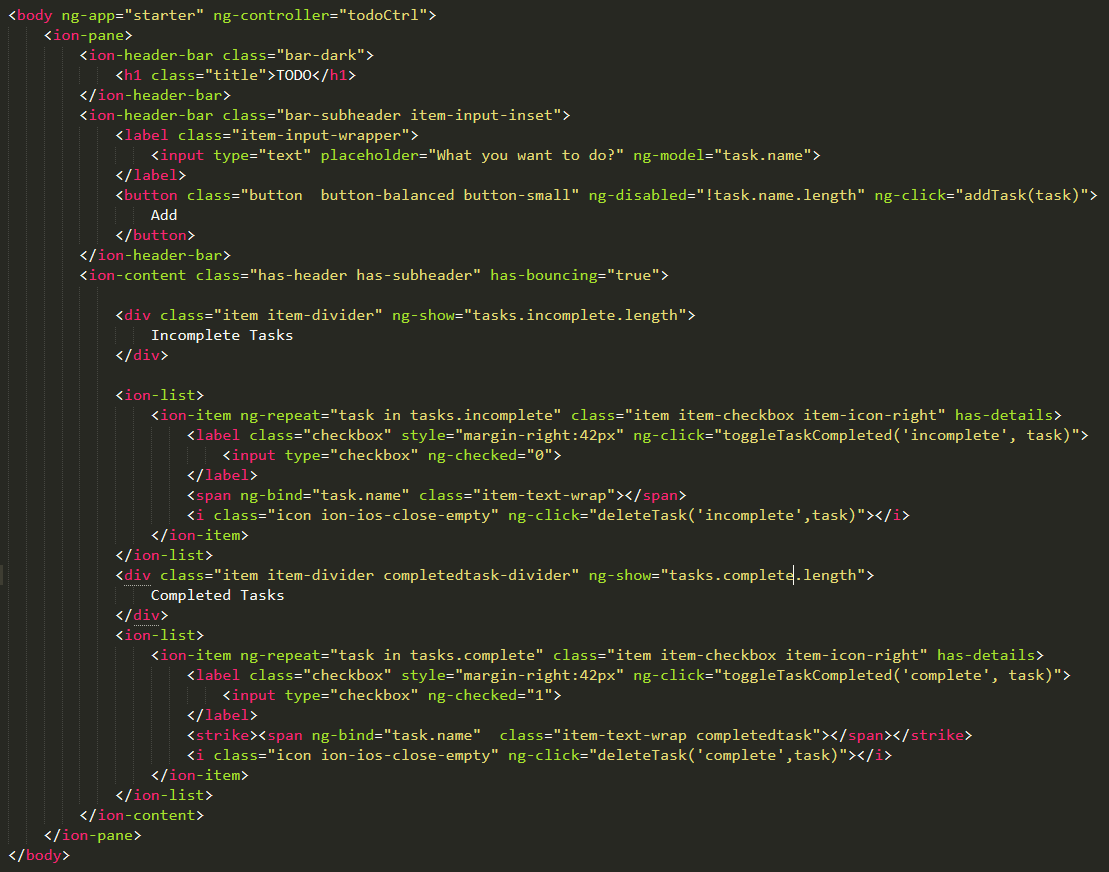Viewport: 1109px width, 872px height.
Task: Click the "Completed Tasks" text line
Action: pyautogui.click(x=218, y=595)
